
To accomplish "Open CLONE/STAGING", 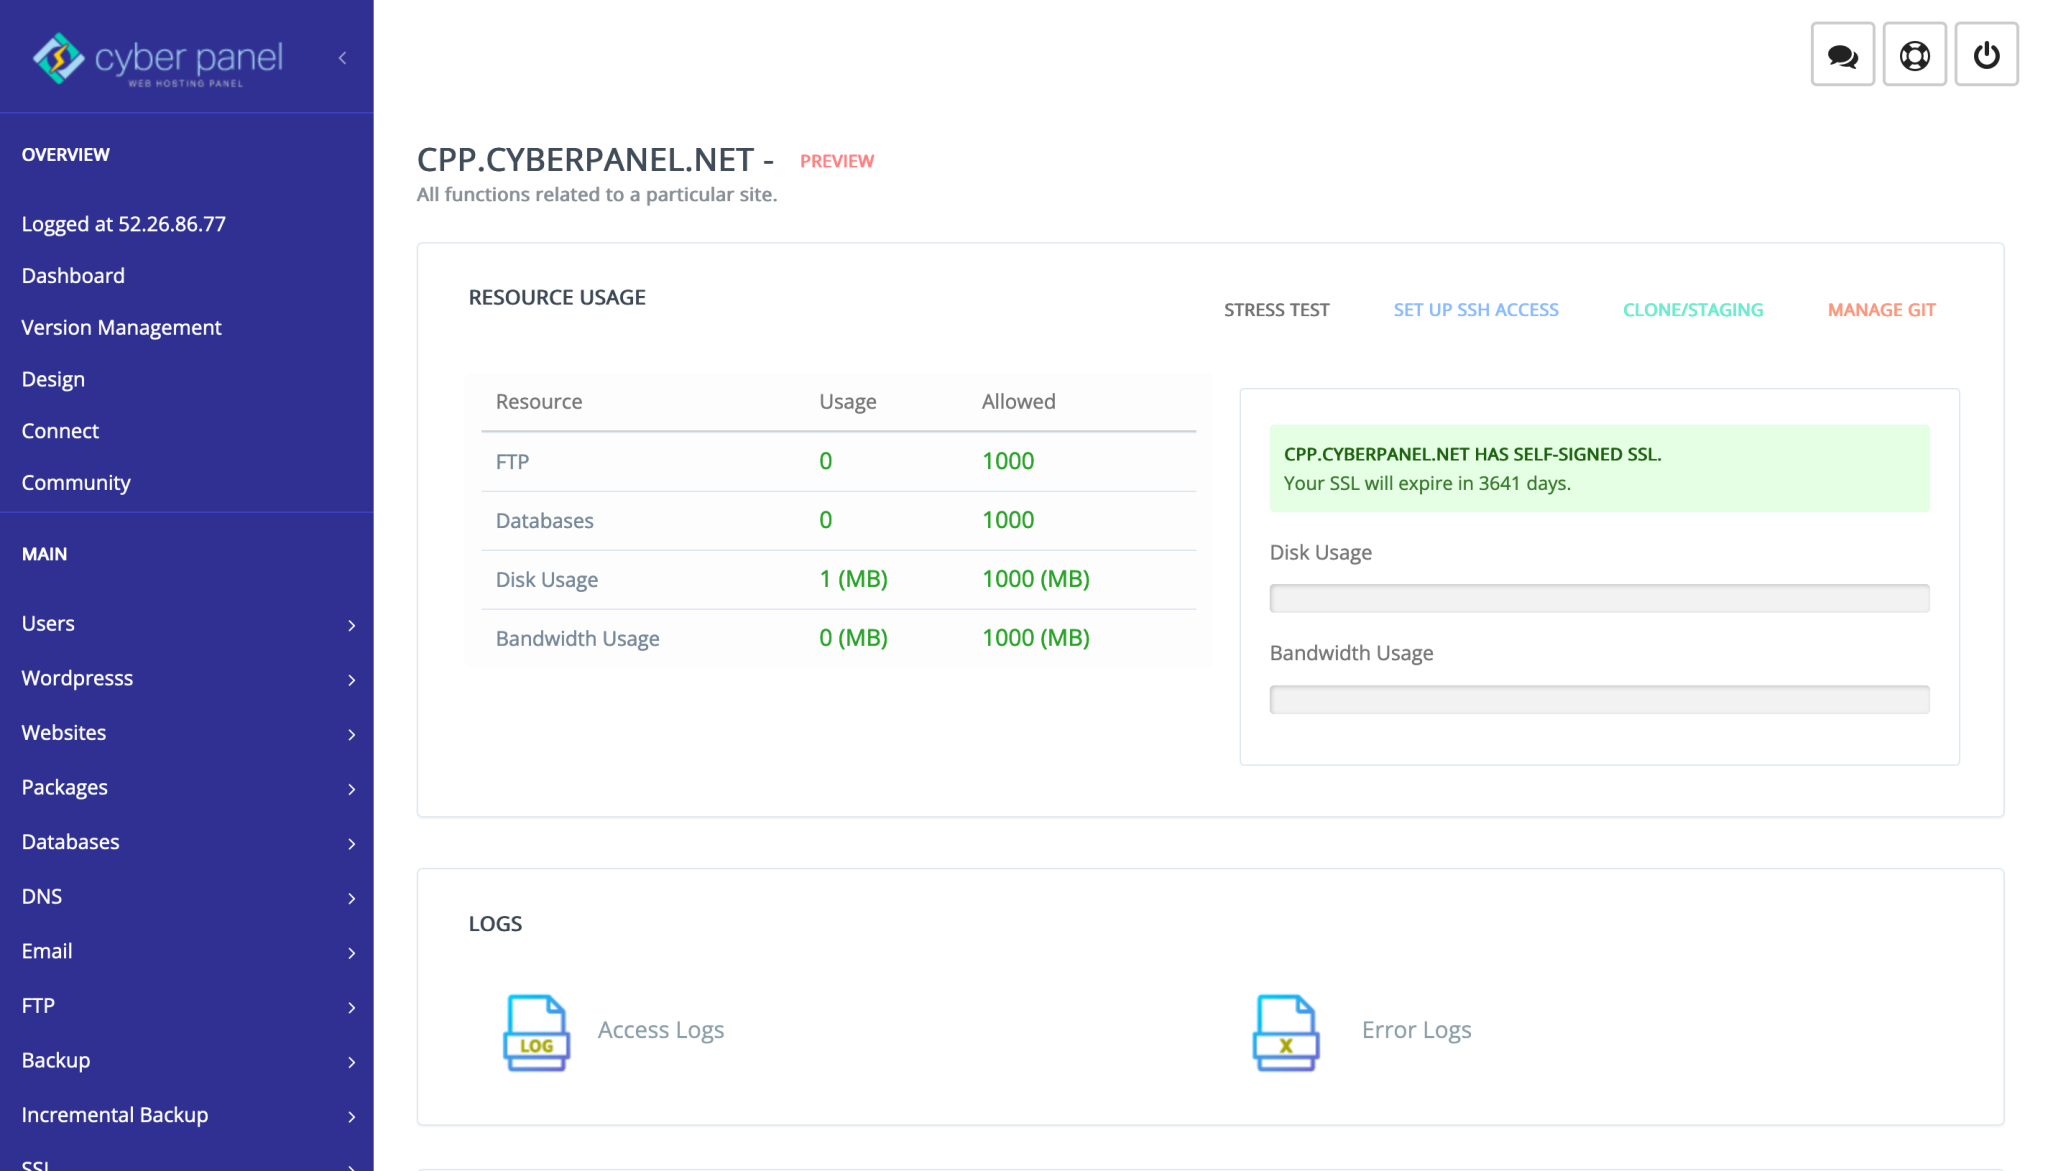I will pos(1693,310).
